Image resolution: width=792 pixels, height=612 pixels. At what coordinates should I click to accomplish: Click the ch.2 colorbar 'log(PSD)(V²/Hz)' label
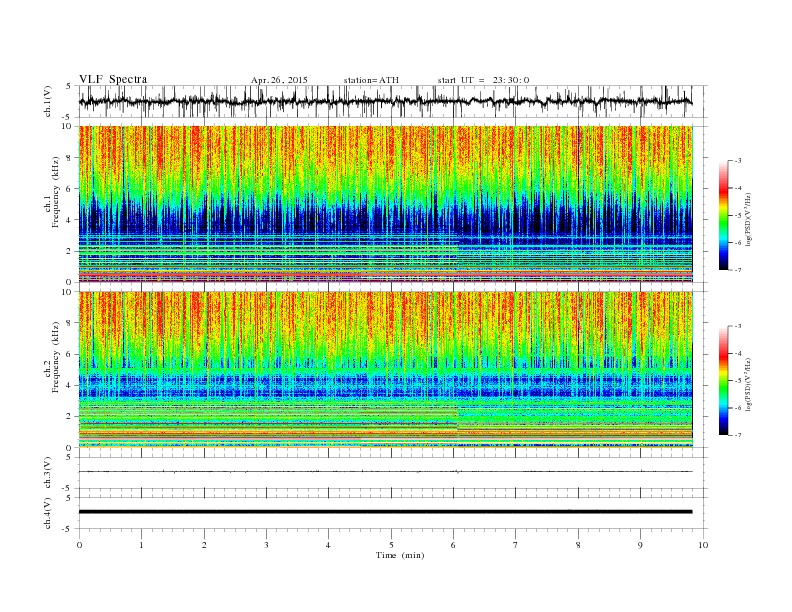point(749,384)
